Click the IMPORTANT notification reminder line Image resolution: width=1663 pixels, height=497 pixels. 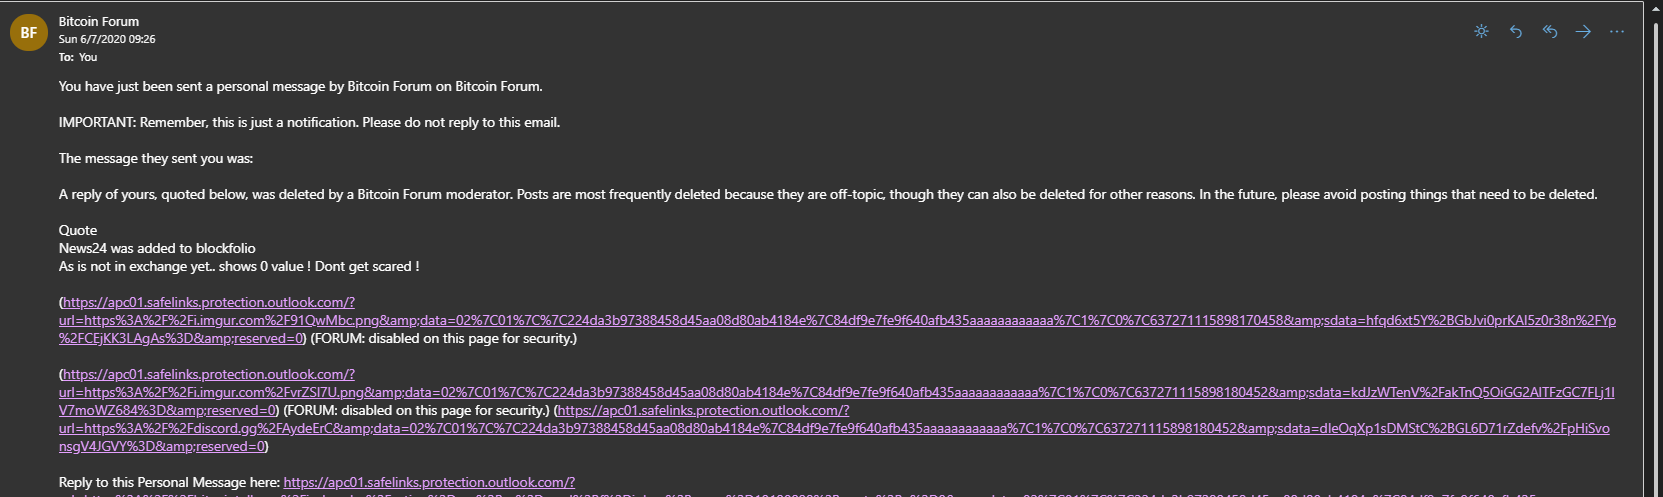[x=309, y=122]
